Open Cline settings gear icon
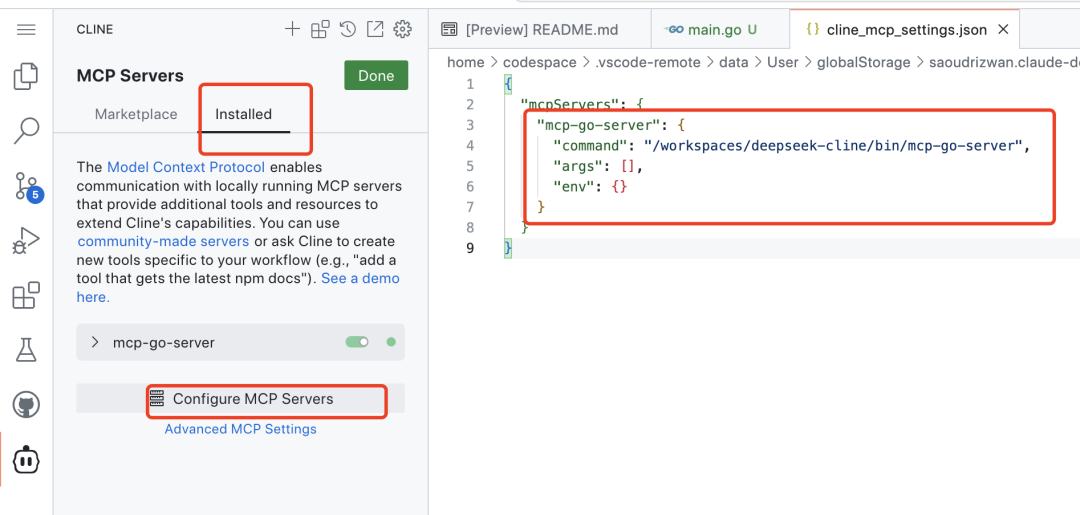 click(x=403, y=29)
